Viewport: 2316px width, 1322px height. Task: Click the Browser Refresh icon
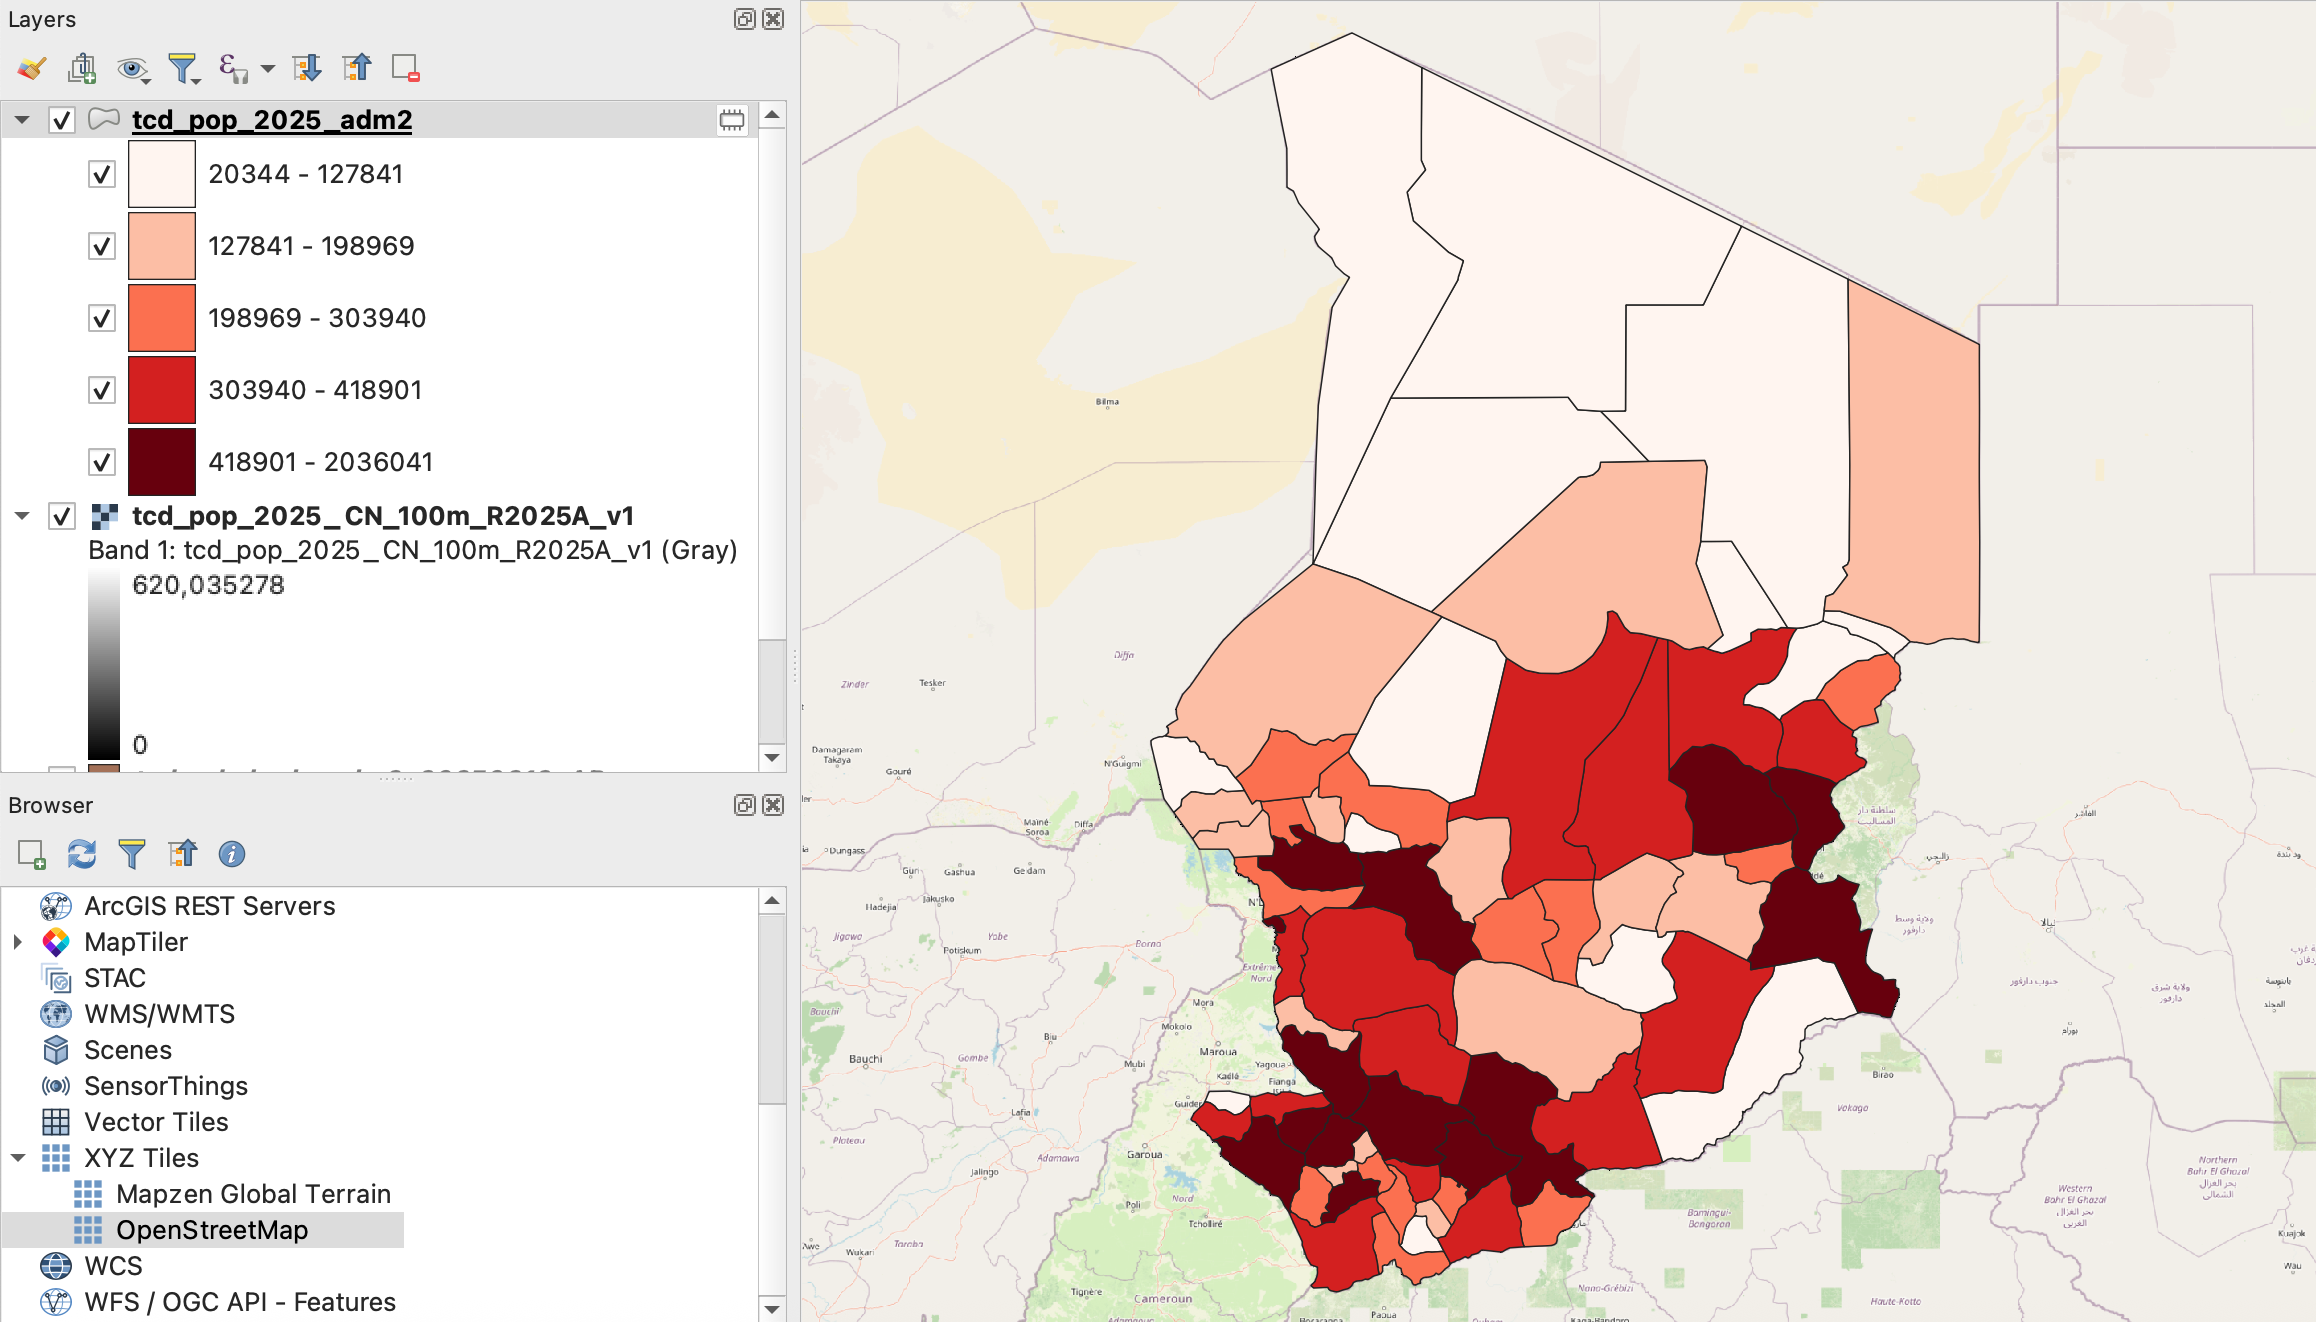pos(82,854)
